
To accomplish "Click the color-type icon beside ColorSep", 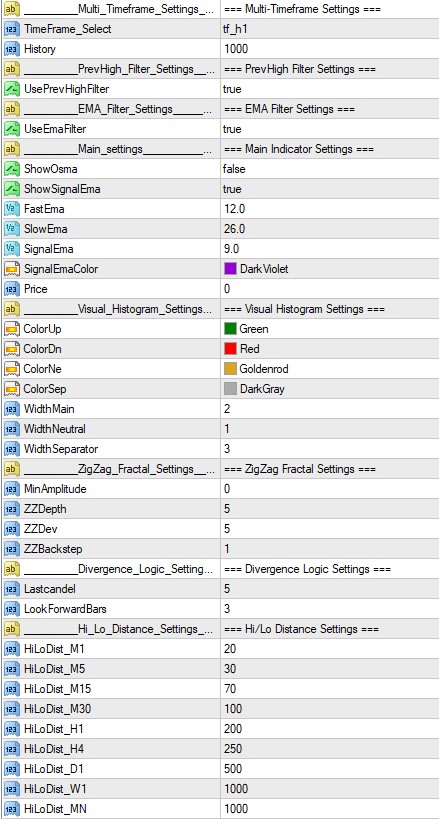I will tap(11, 389).
